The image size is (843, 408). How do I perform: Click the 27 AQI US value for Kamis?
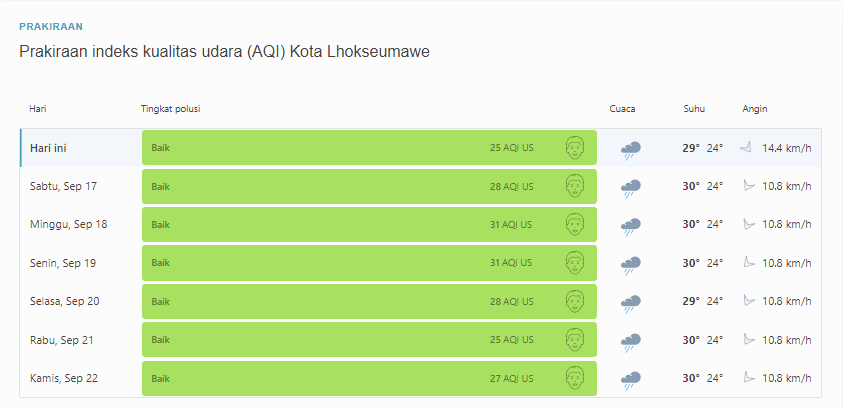[511, 378]
